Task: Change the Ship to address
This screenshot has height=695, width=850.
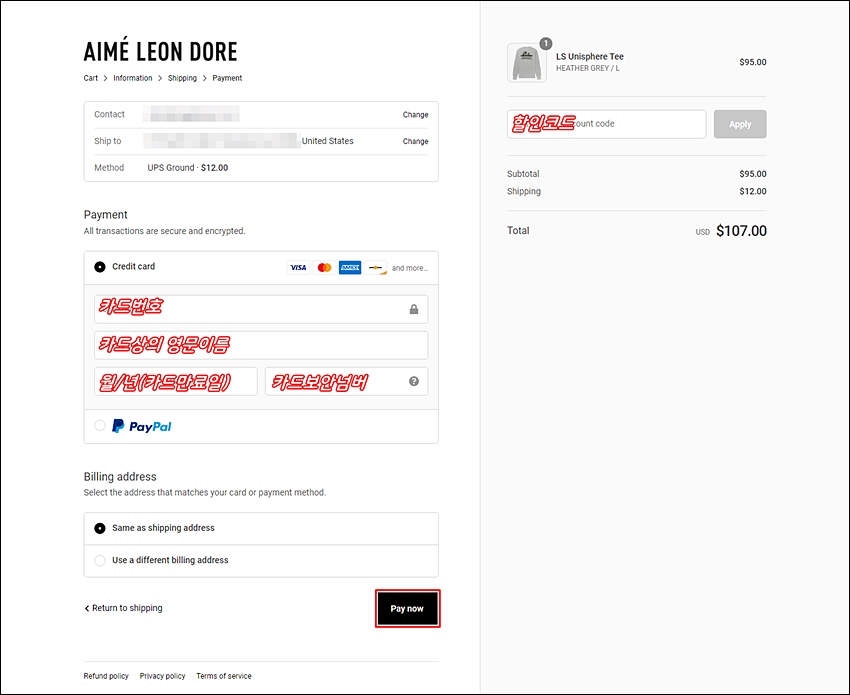Action: [415, 141]
